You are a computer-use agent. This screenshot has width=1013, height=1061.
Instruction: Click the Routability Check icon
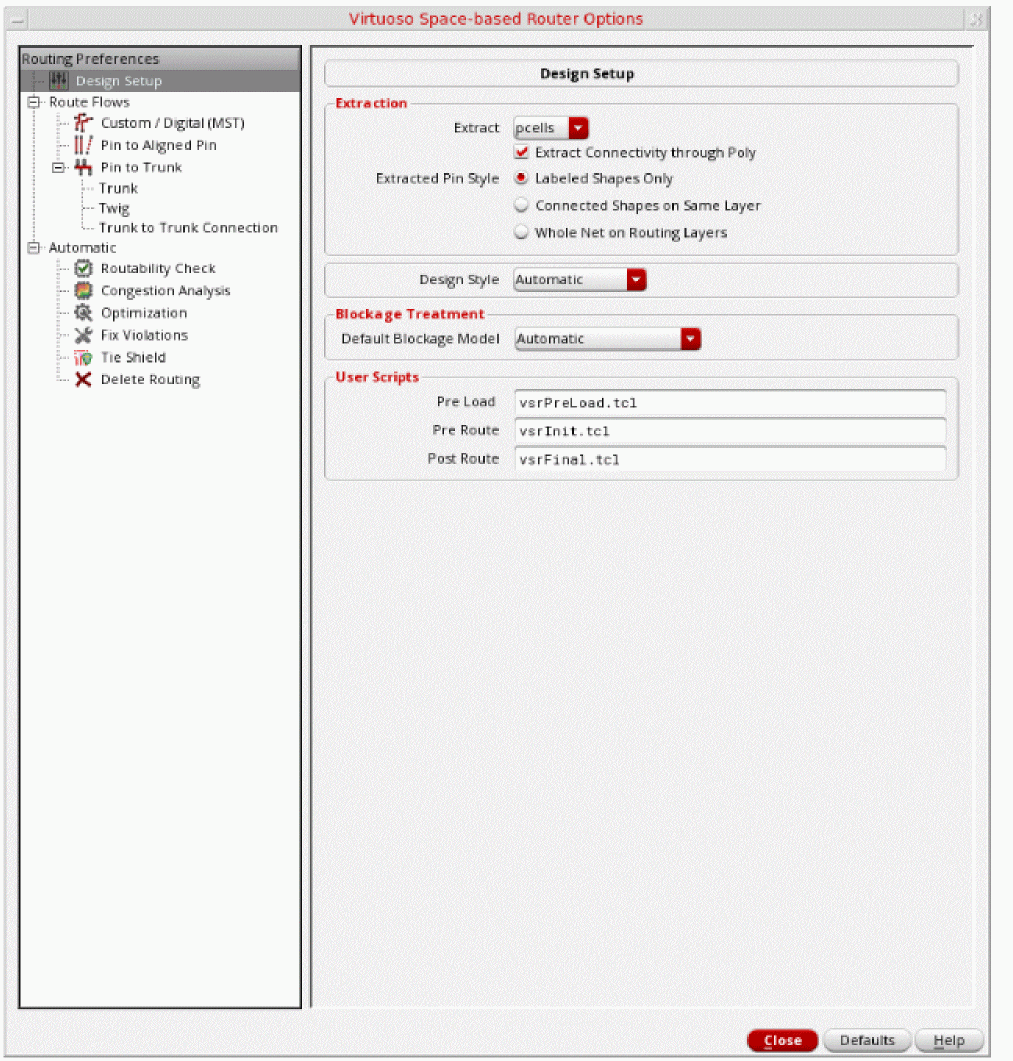point(83,269)
